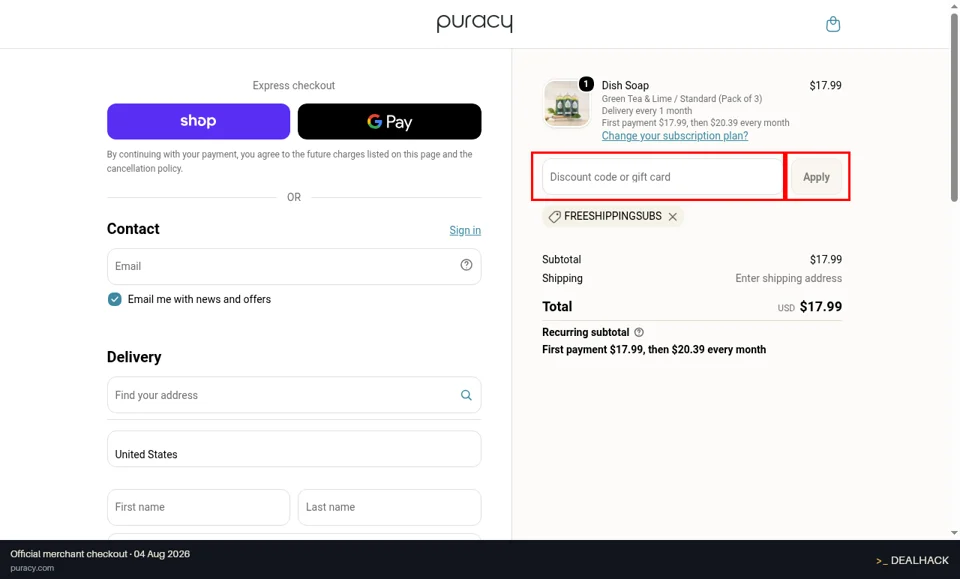Click the Dish Soap product thumbnail

(x=567, y=104)
